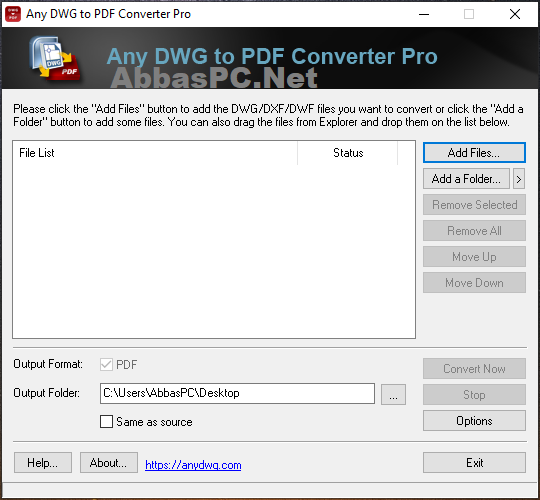540x500 pixels.
Task: Click the Move Down button
Action: [x=474, y=282]
